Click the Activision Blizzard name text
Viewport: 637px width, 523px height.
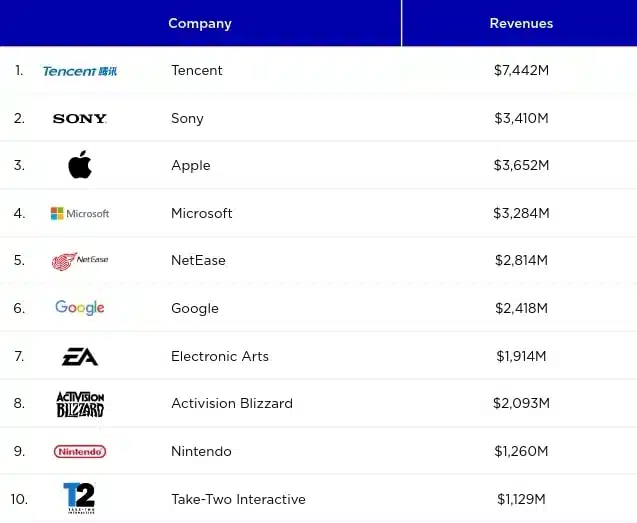pyautogui.click(x=232, y=404)
